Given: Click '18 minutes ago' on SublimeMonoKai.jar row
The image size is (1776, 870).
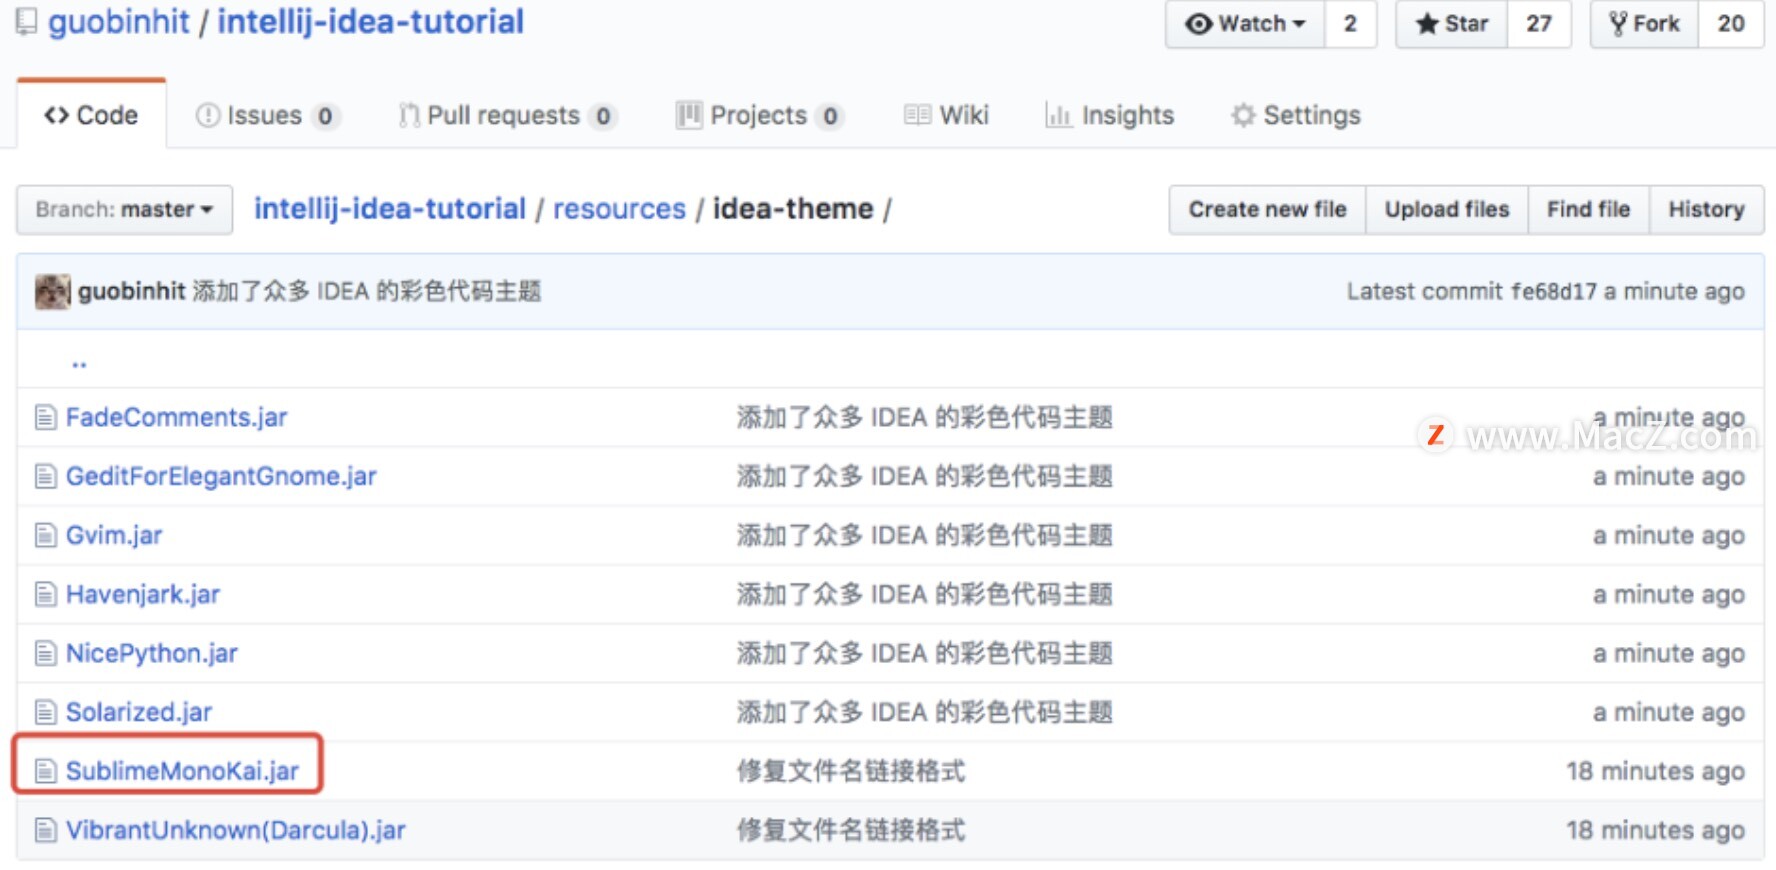Looking at the screenshot, I should point(1655,771).
